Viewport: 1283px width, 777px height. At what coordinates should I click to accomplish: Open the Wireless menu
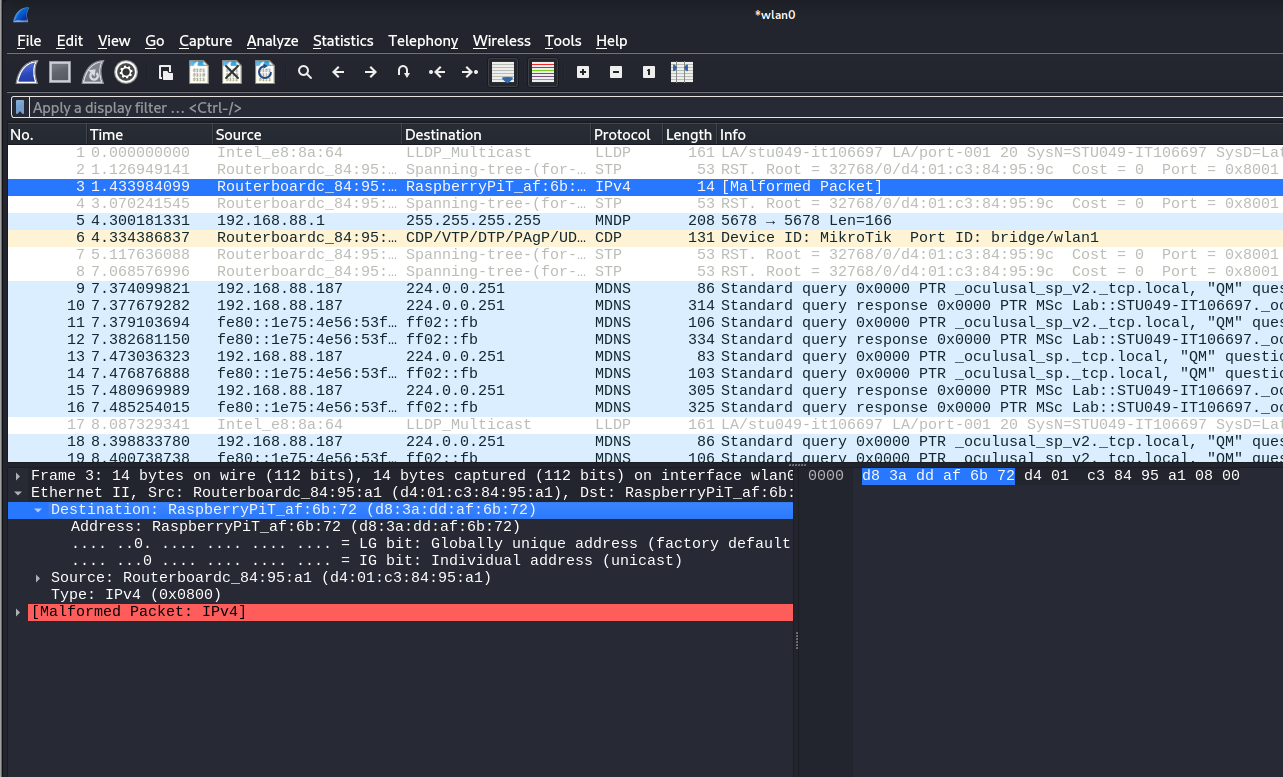[x=502, y=41]
